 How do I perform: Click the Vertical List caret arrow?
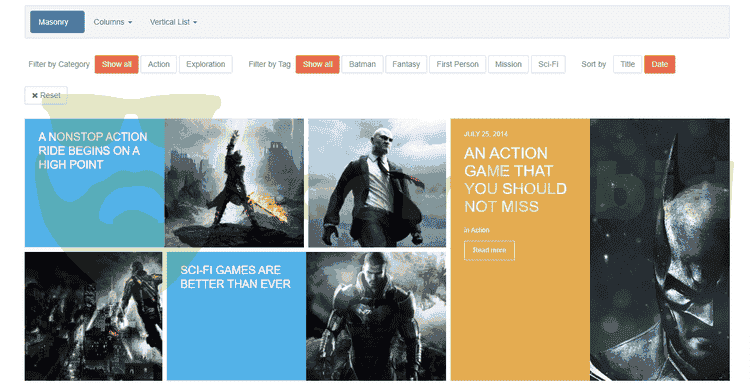click(195, 22)
